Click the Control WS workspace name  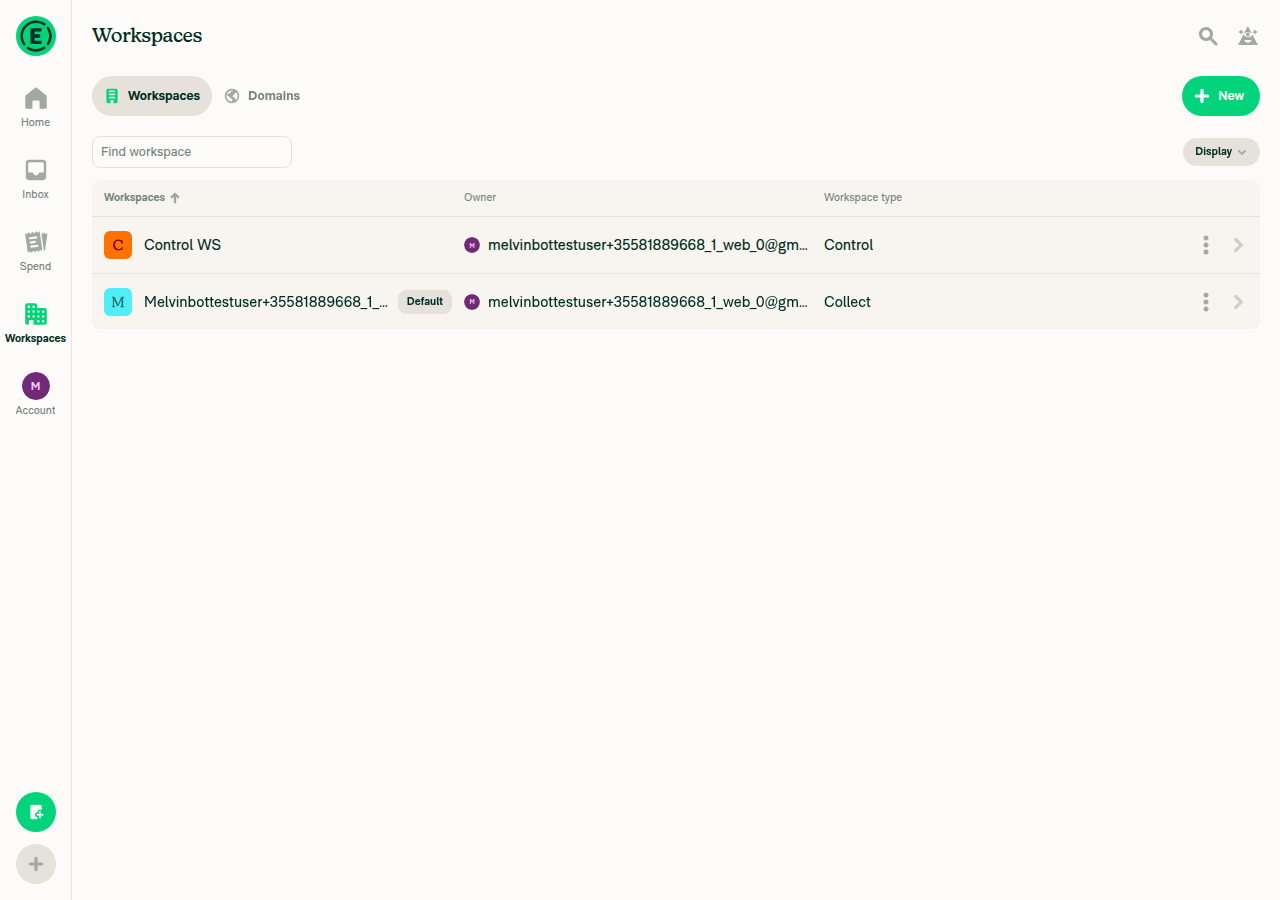coord(182,245)
